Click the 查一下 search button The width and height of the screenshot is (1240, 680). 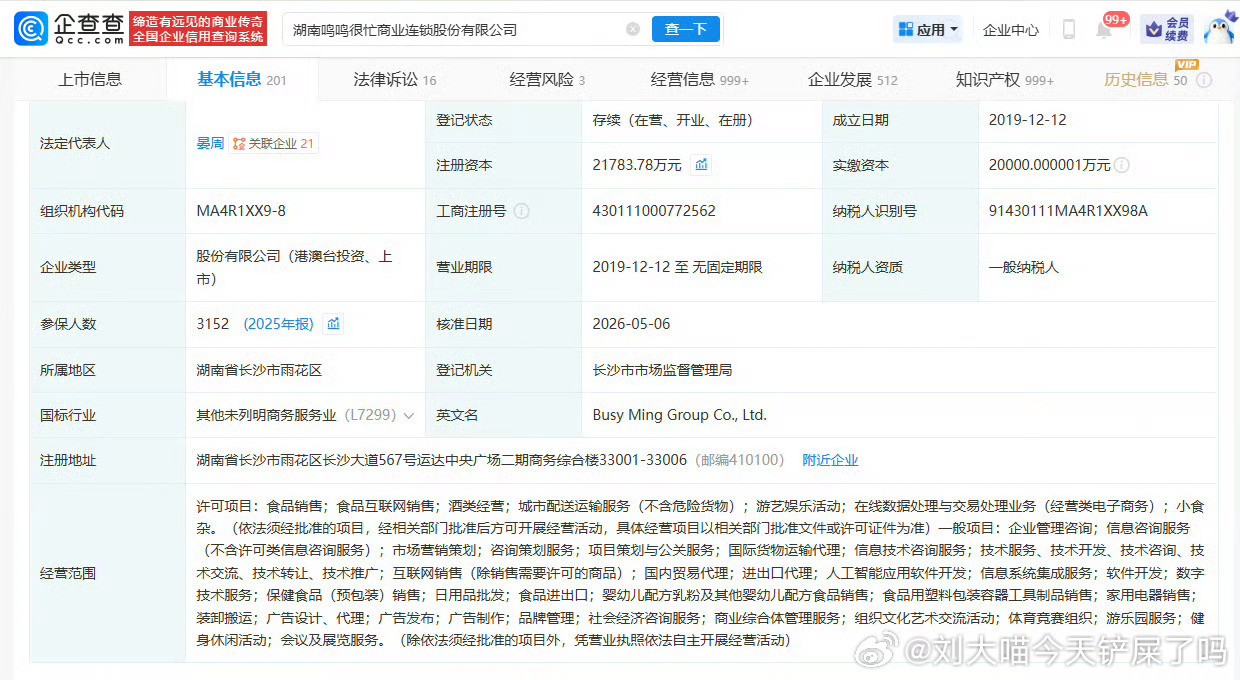pos(685,29)
